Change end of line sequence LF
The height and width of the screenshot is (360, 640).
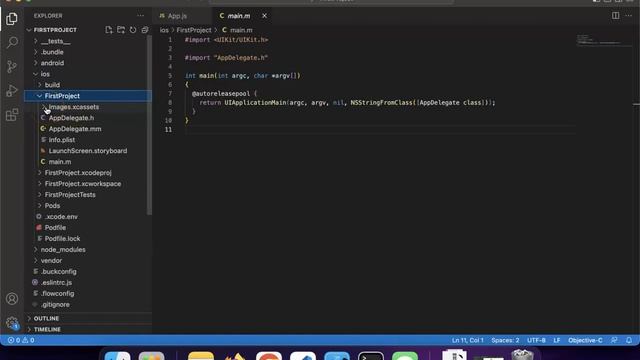coord(557,340)
